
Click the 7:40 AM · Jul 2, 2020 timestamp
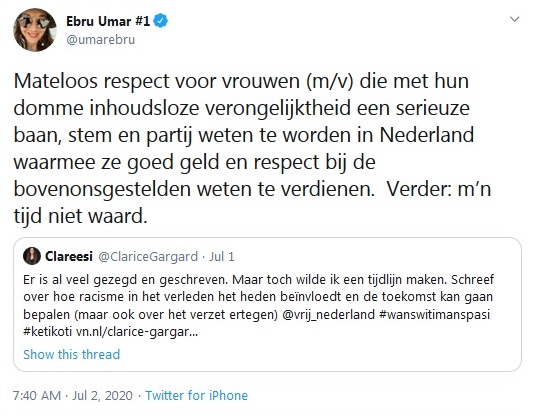click(x=73, y=396)
